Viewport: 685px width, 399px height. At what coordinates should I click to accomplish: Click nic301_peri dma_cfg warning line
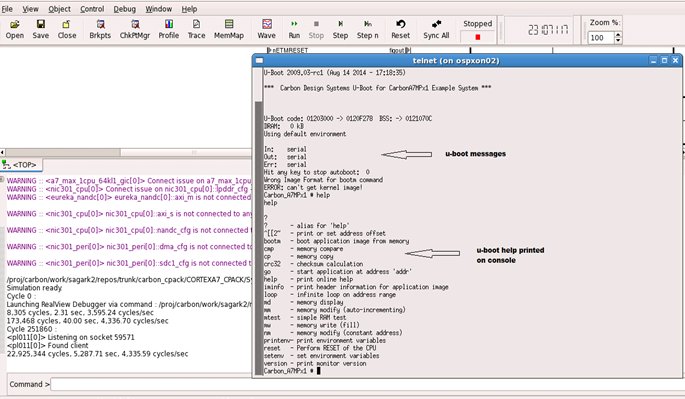click(x=129, y=246)
